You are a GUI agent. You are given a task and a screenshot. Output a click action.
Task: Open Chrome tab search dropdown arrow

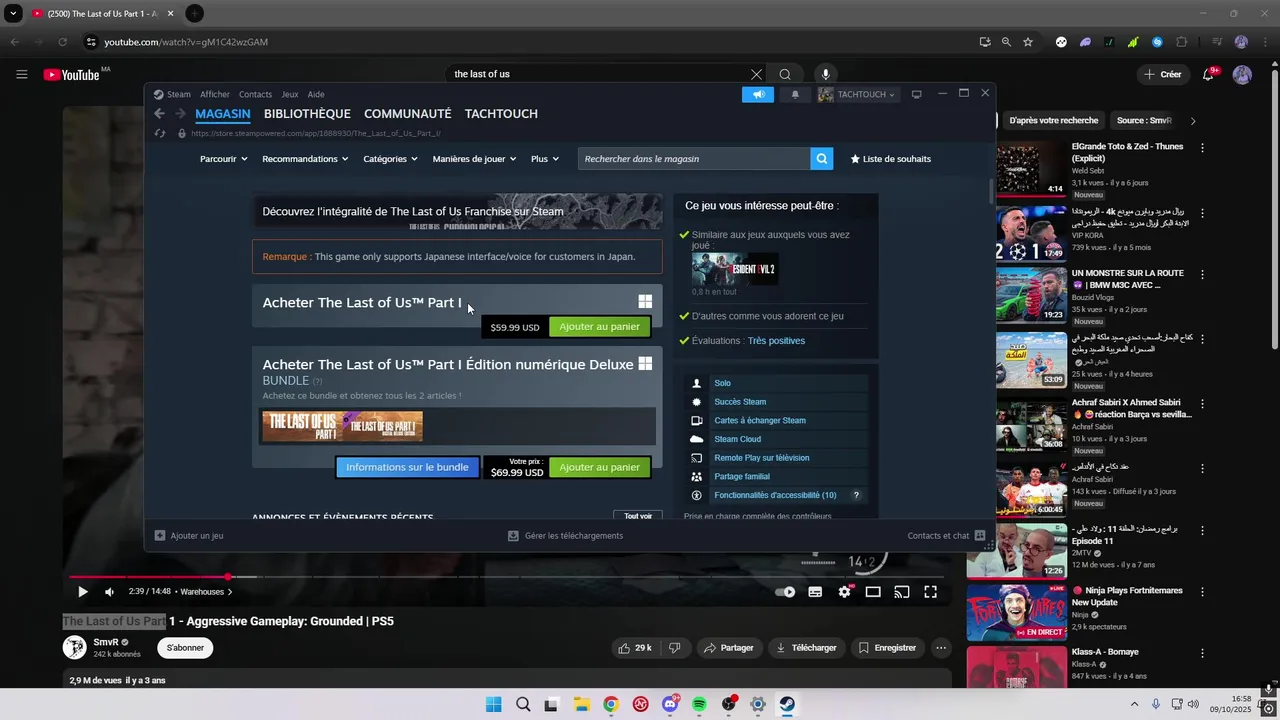coord(13,13)
